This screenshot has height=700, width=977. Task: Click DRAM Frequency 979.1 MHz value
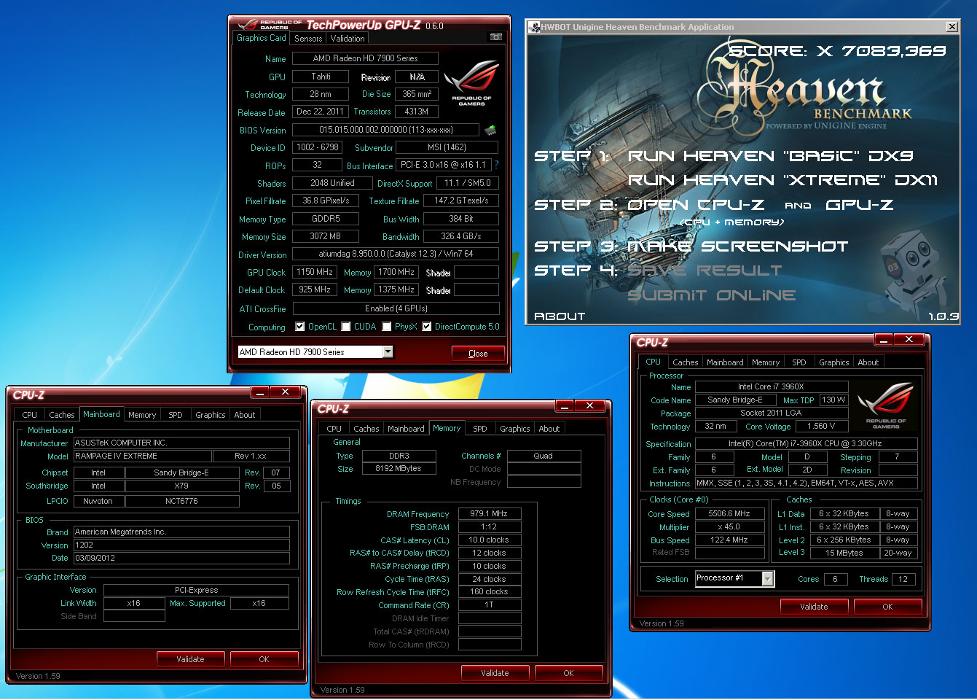pyautogui.click(x=489, y=514)
